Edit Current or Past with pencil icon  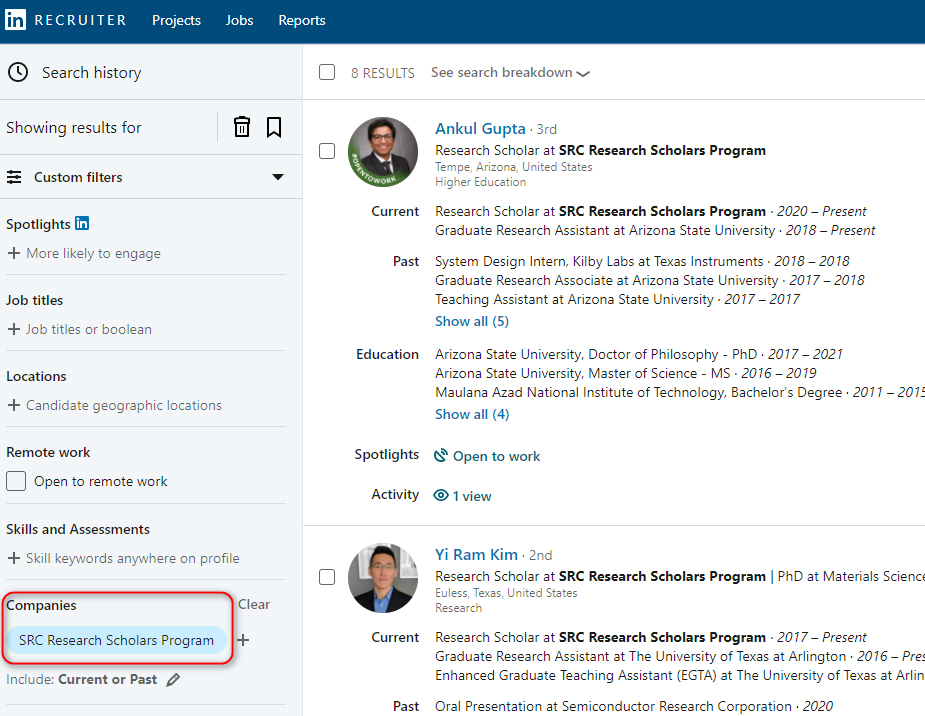(173, 680)
